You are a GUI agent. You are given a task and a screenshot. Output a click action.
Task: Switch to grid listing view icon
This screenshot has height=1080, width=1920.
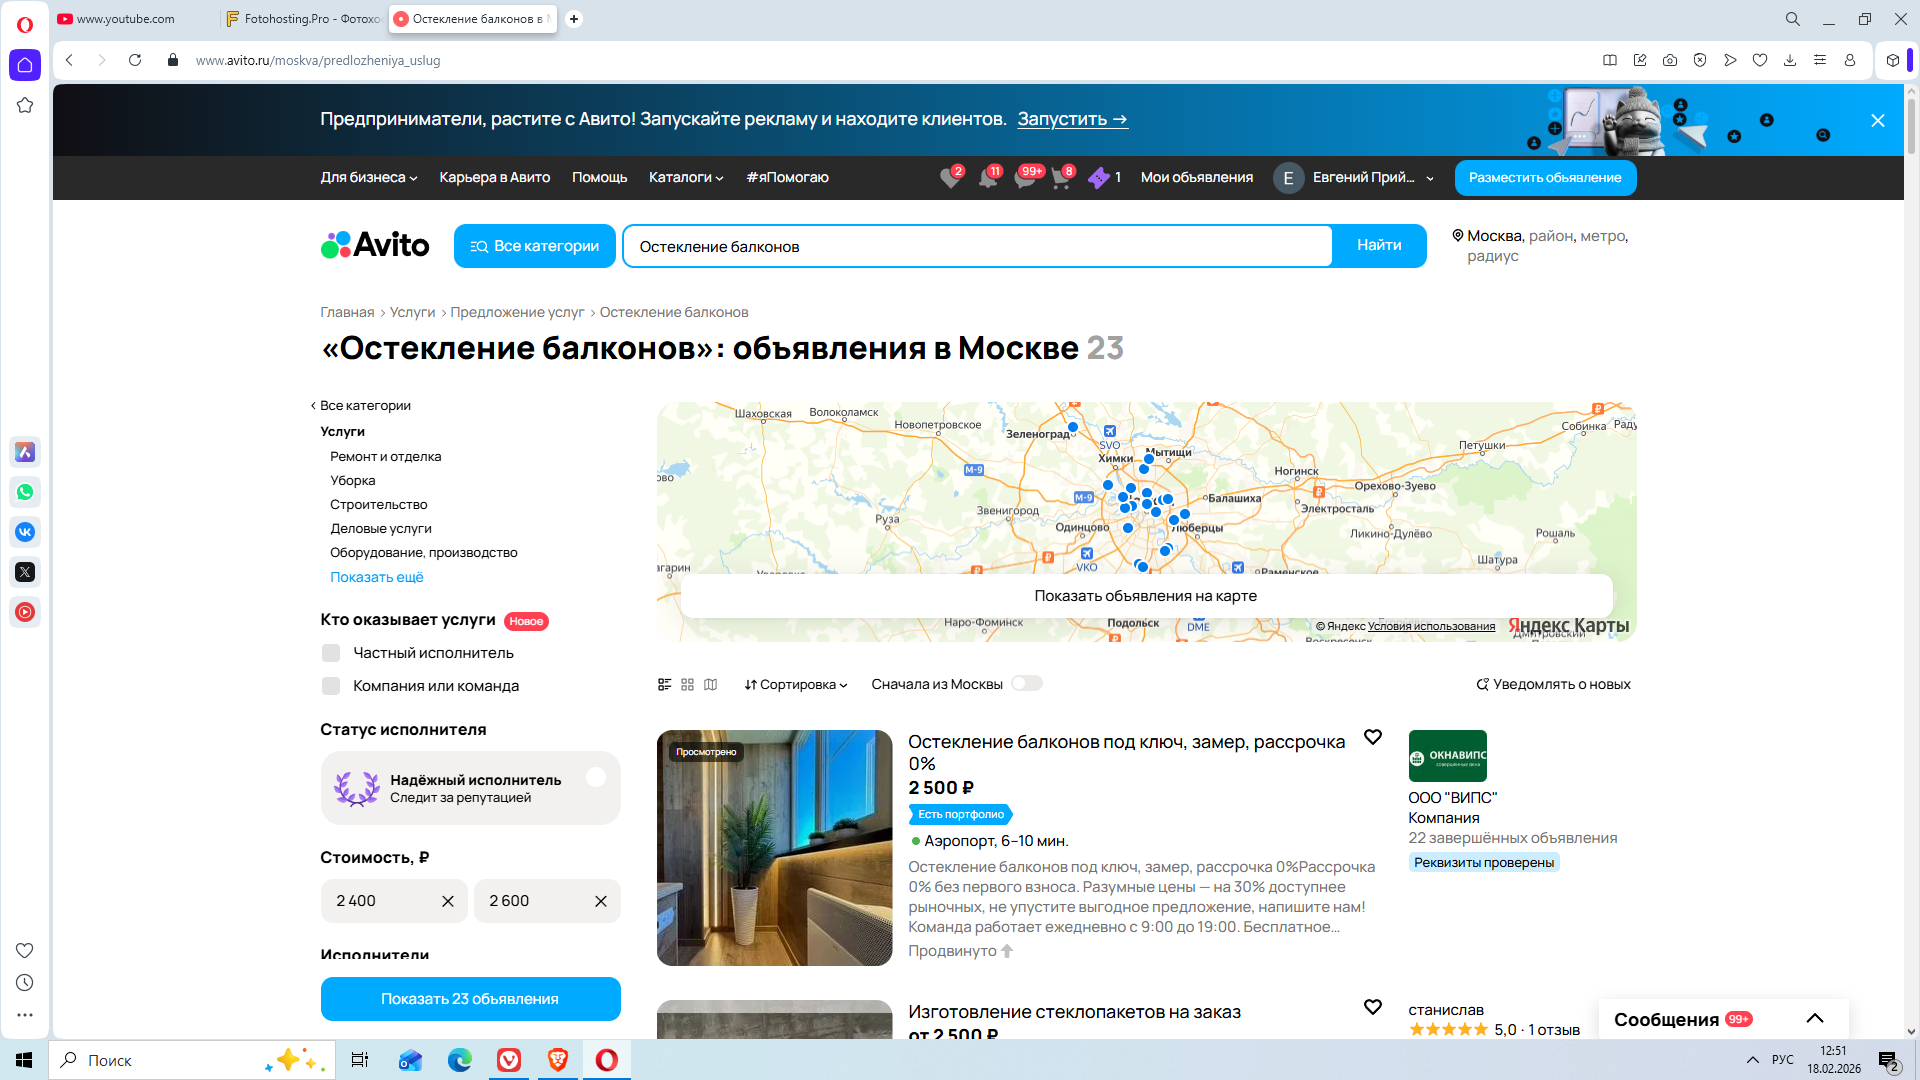687,685
